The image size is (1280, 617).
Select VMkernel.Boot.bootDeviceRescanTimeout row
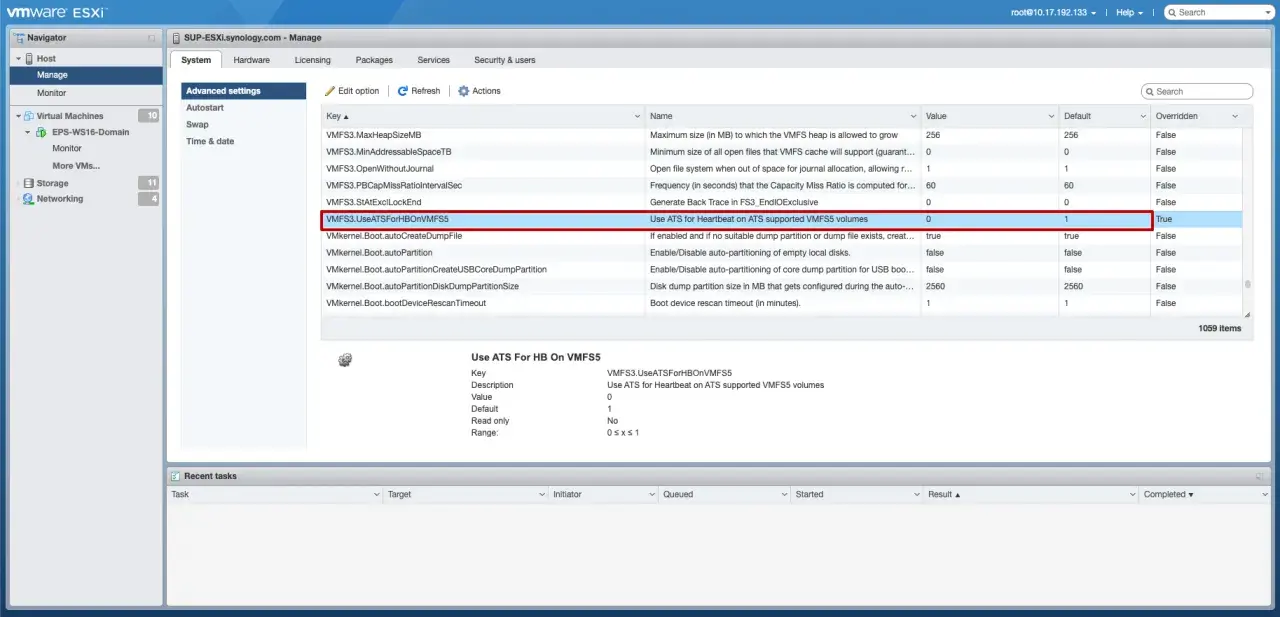[782, 303]
